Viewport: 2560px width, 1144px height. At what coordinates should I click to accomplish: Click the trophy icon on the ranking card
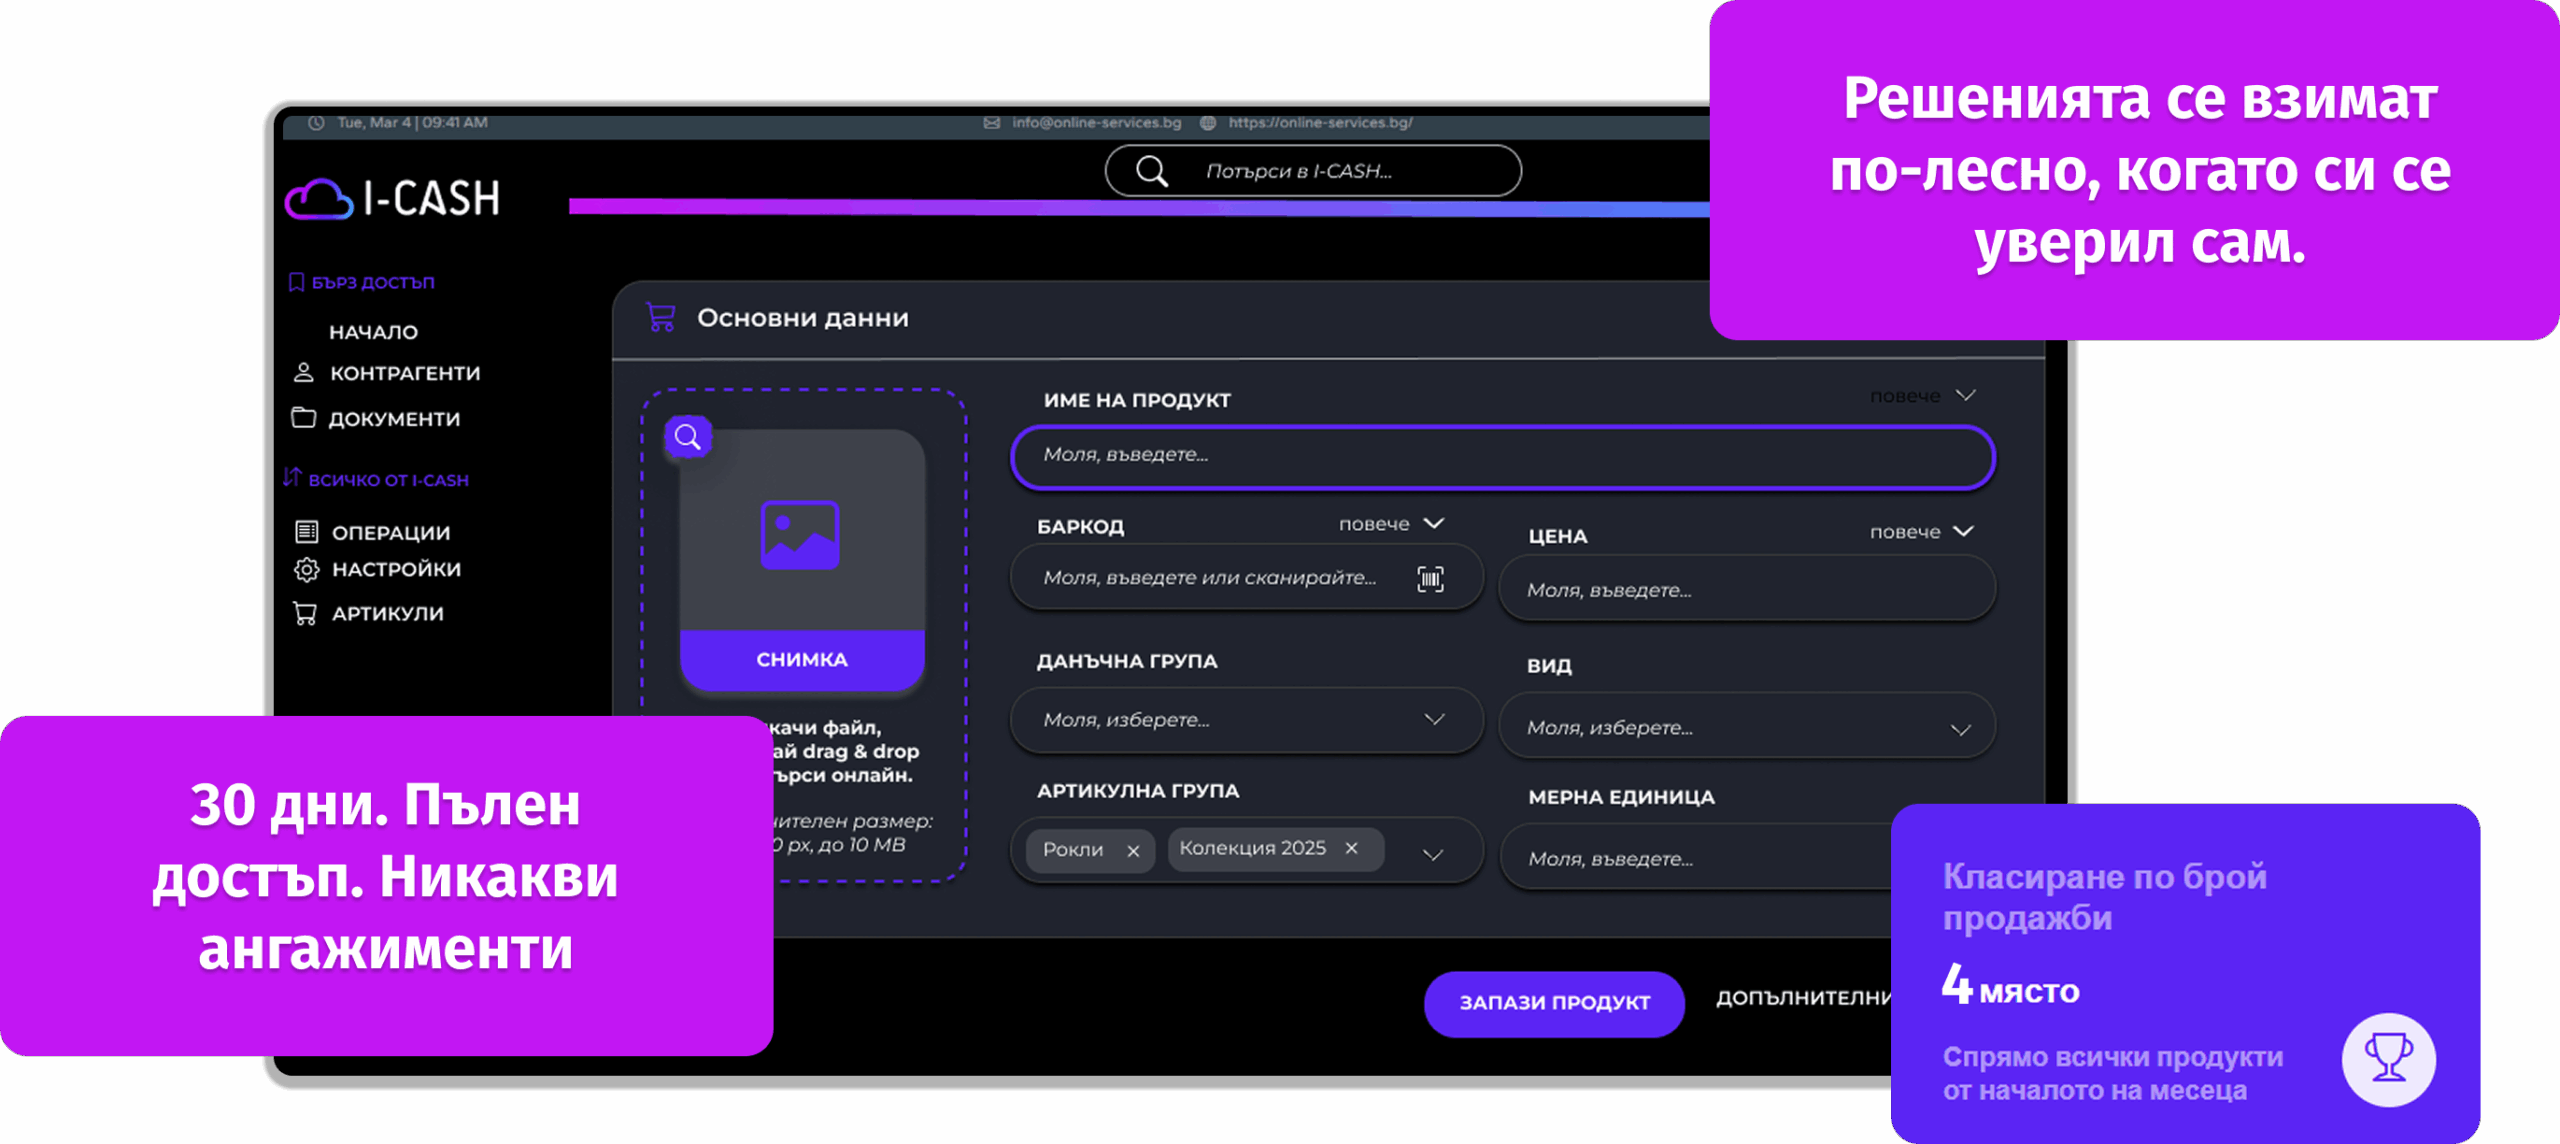pyautogui.click(x=2388, y=1058)
